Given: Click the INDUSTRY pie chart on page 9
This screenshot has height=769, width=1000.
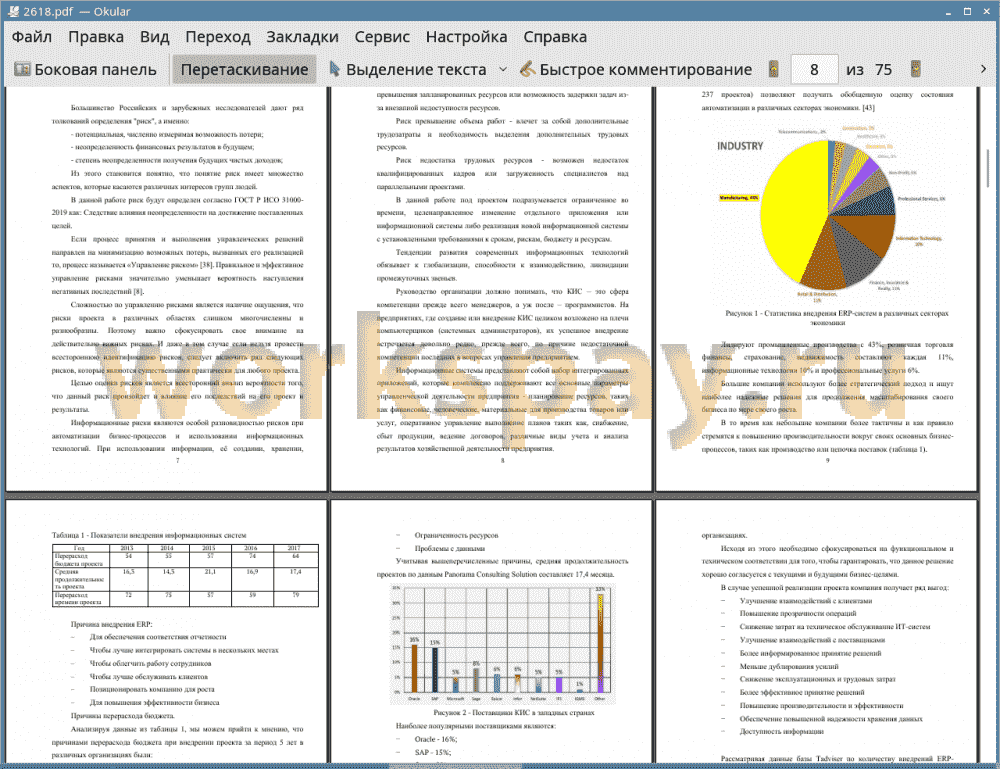Looking at the screenshot, I should coord(828,213).
